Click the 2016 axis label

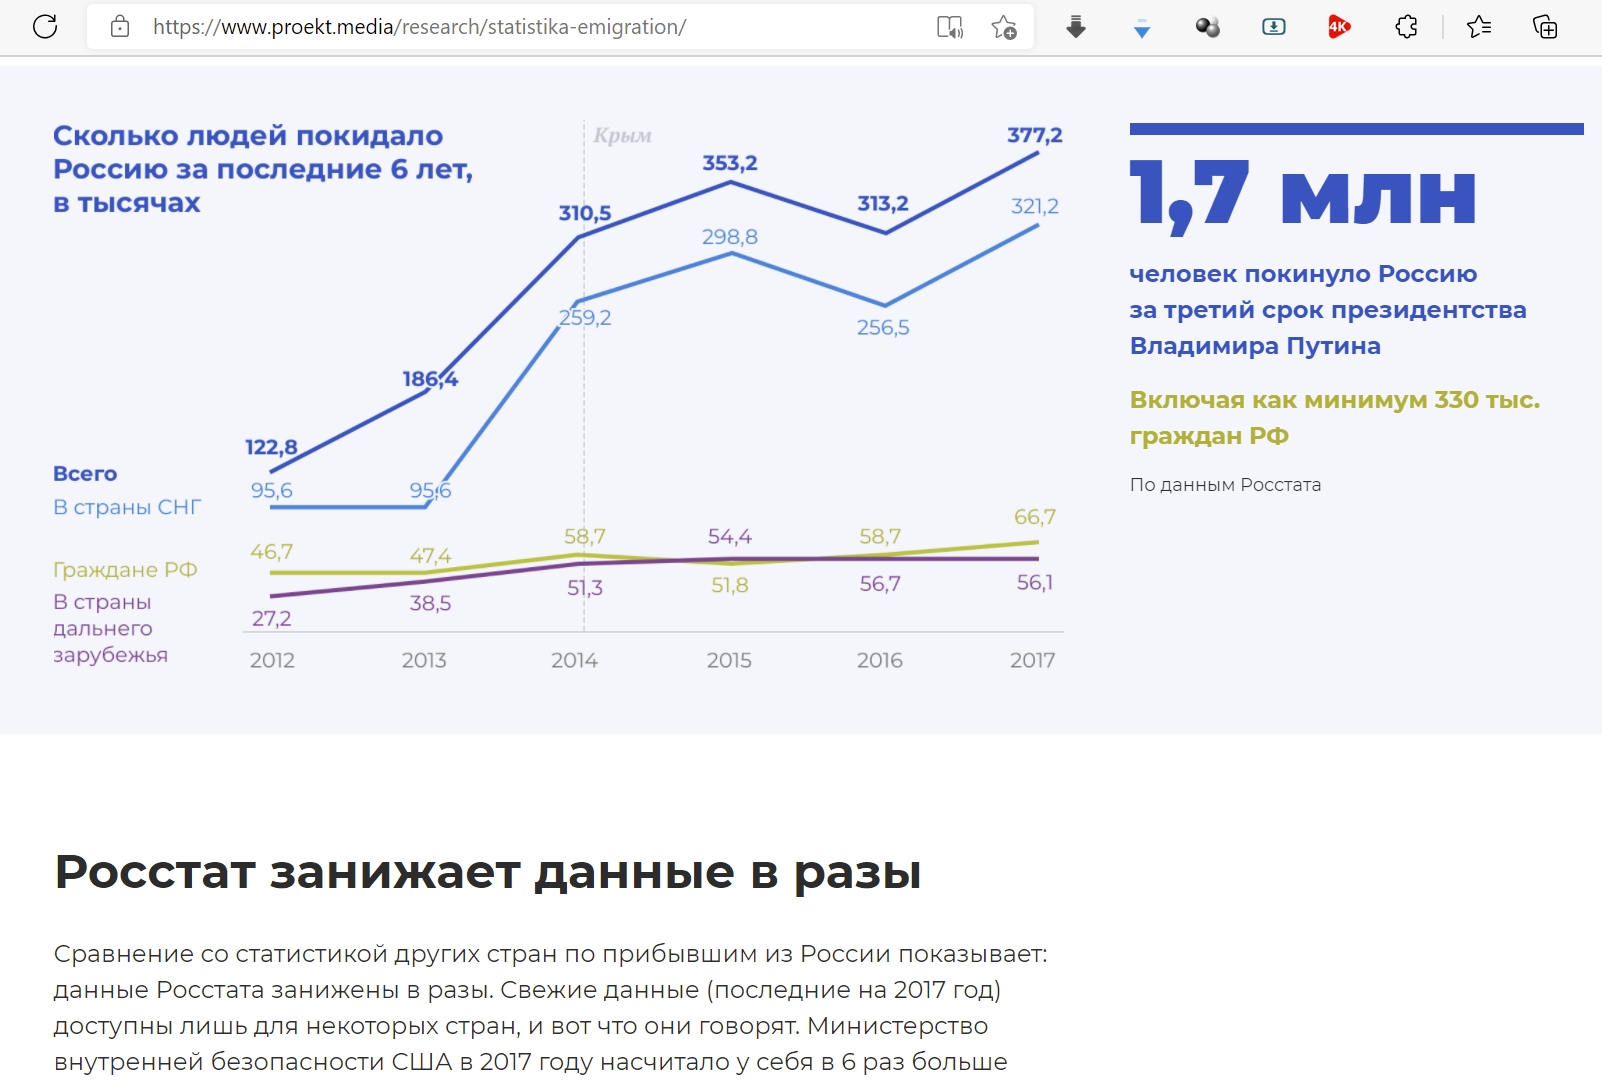click(880, 661)
